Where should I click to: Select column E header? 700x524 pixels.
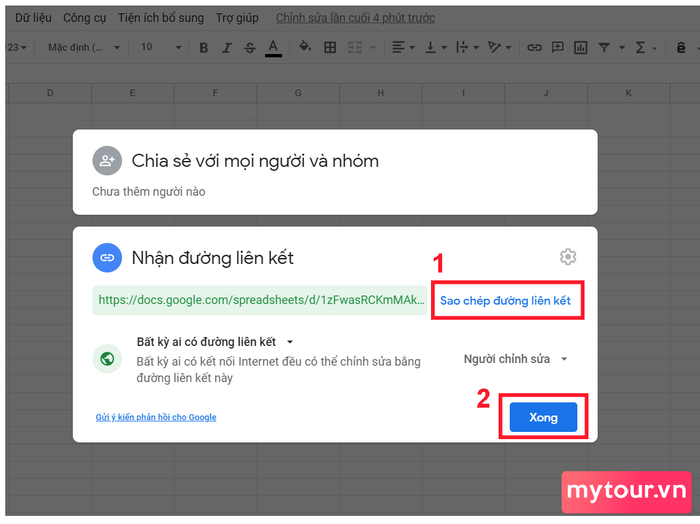[133, 93]
